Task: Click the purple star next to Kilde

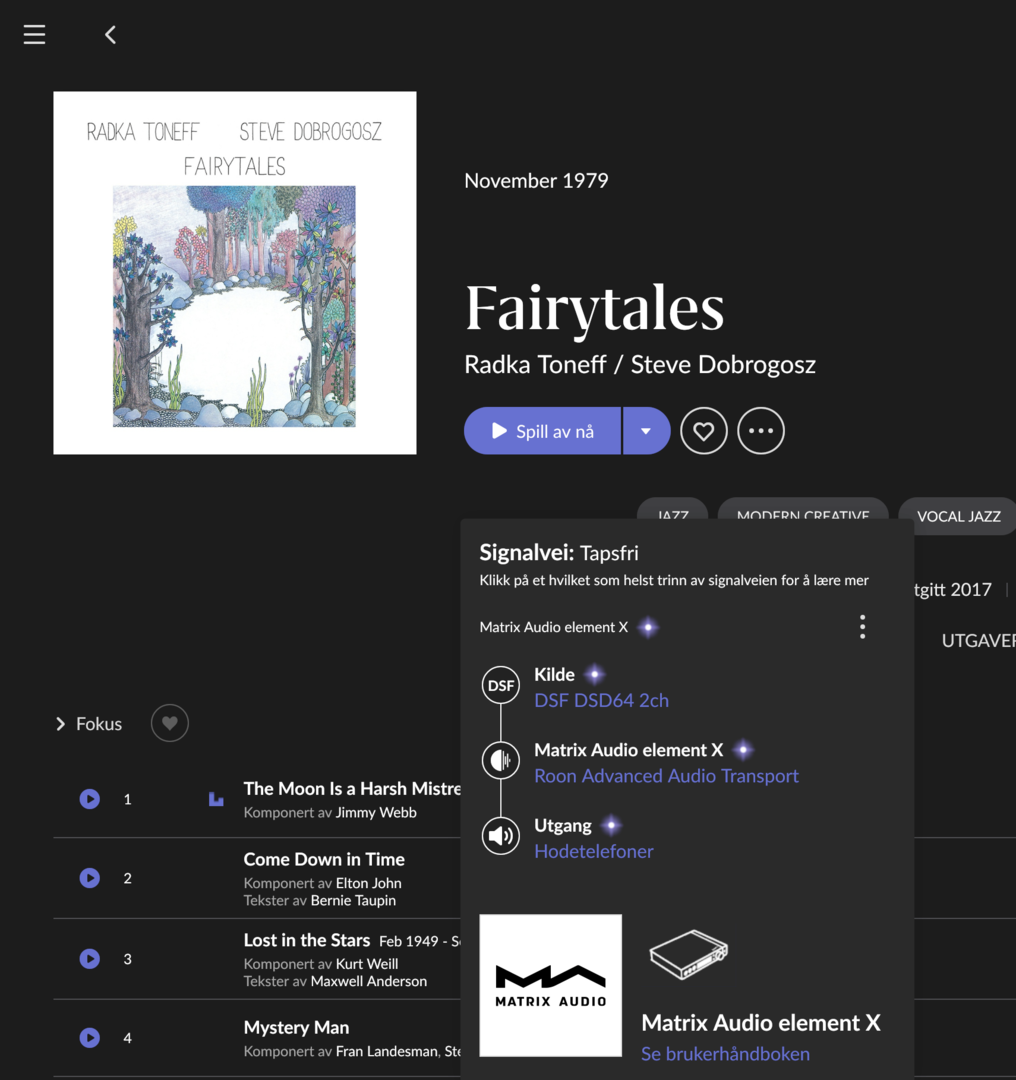Action: [x=594, y=674]
